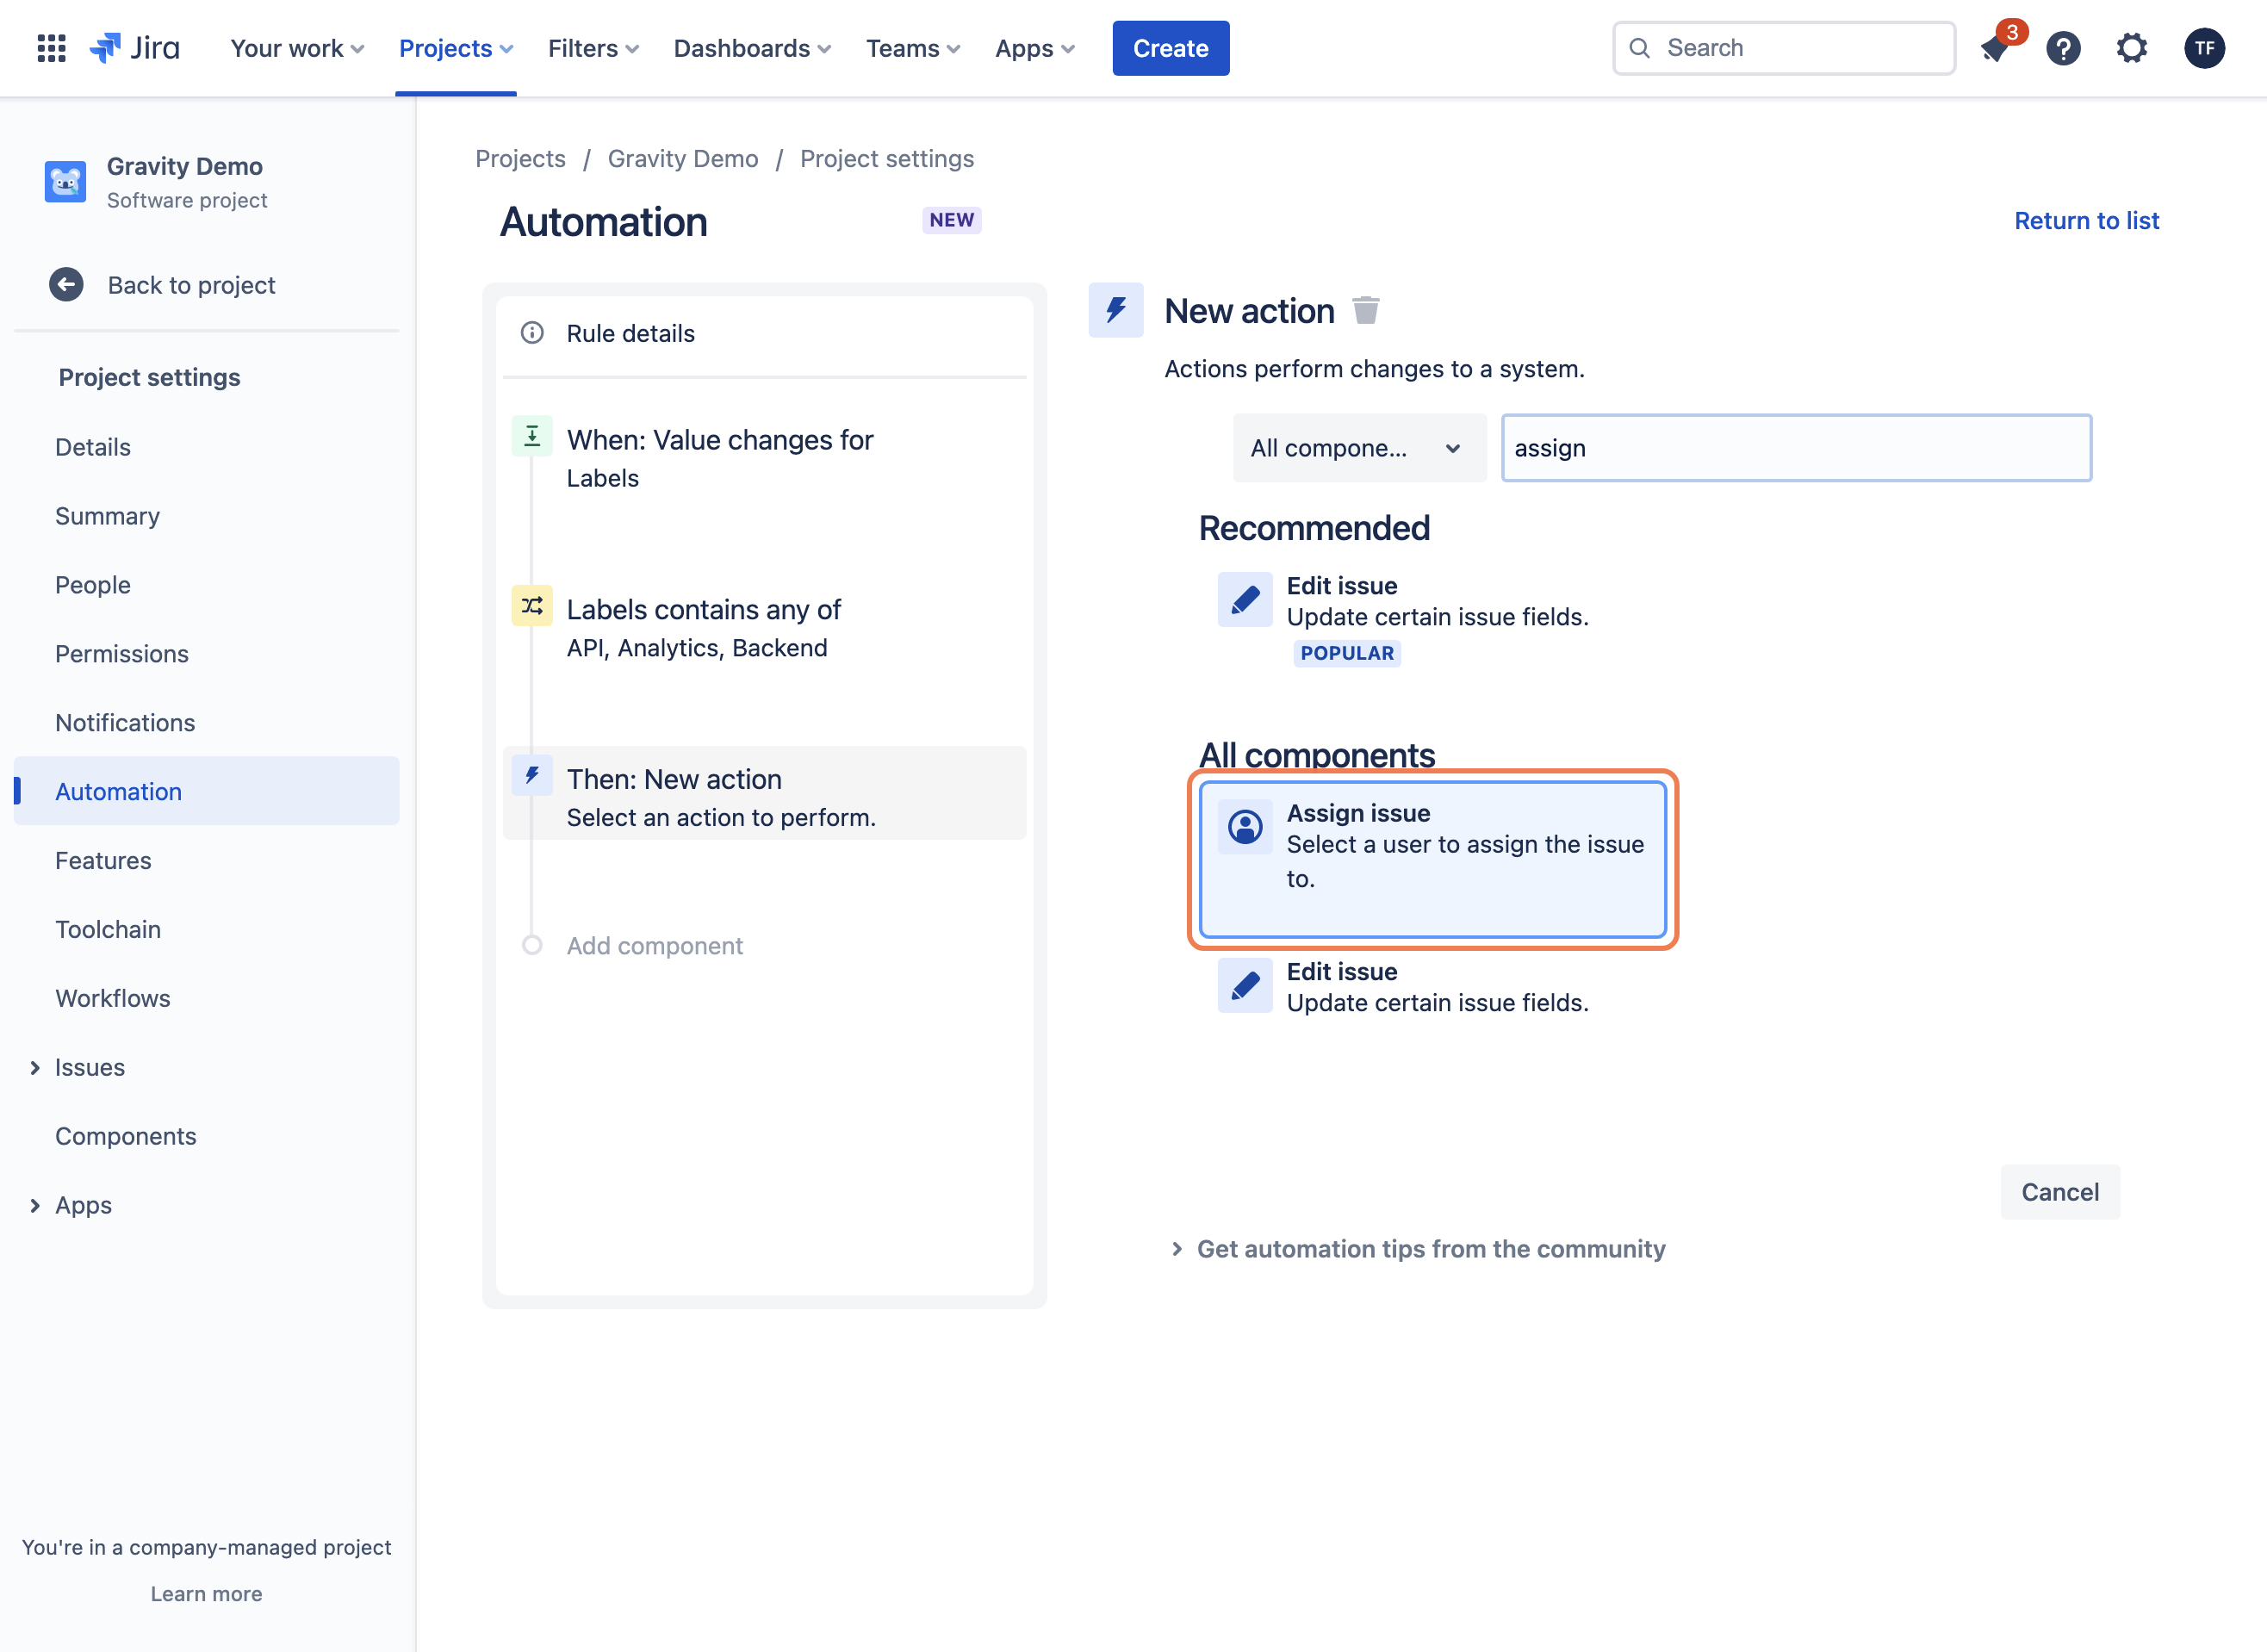Screen dimensions: 2267x1652
Task: Open the notifications bell with badge
Action: [1995, 48]
